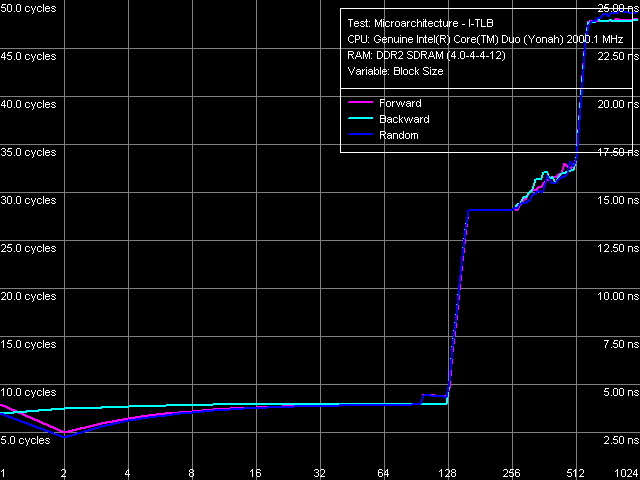Click the magenta Forward legend line
Image resolution: width=640 pixels, height=480 pixels.
tap(359, 103)
